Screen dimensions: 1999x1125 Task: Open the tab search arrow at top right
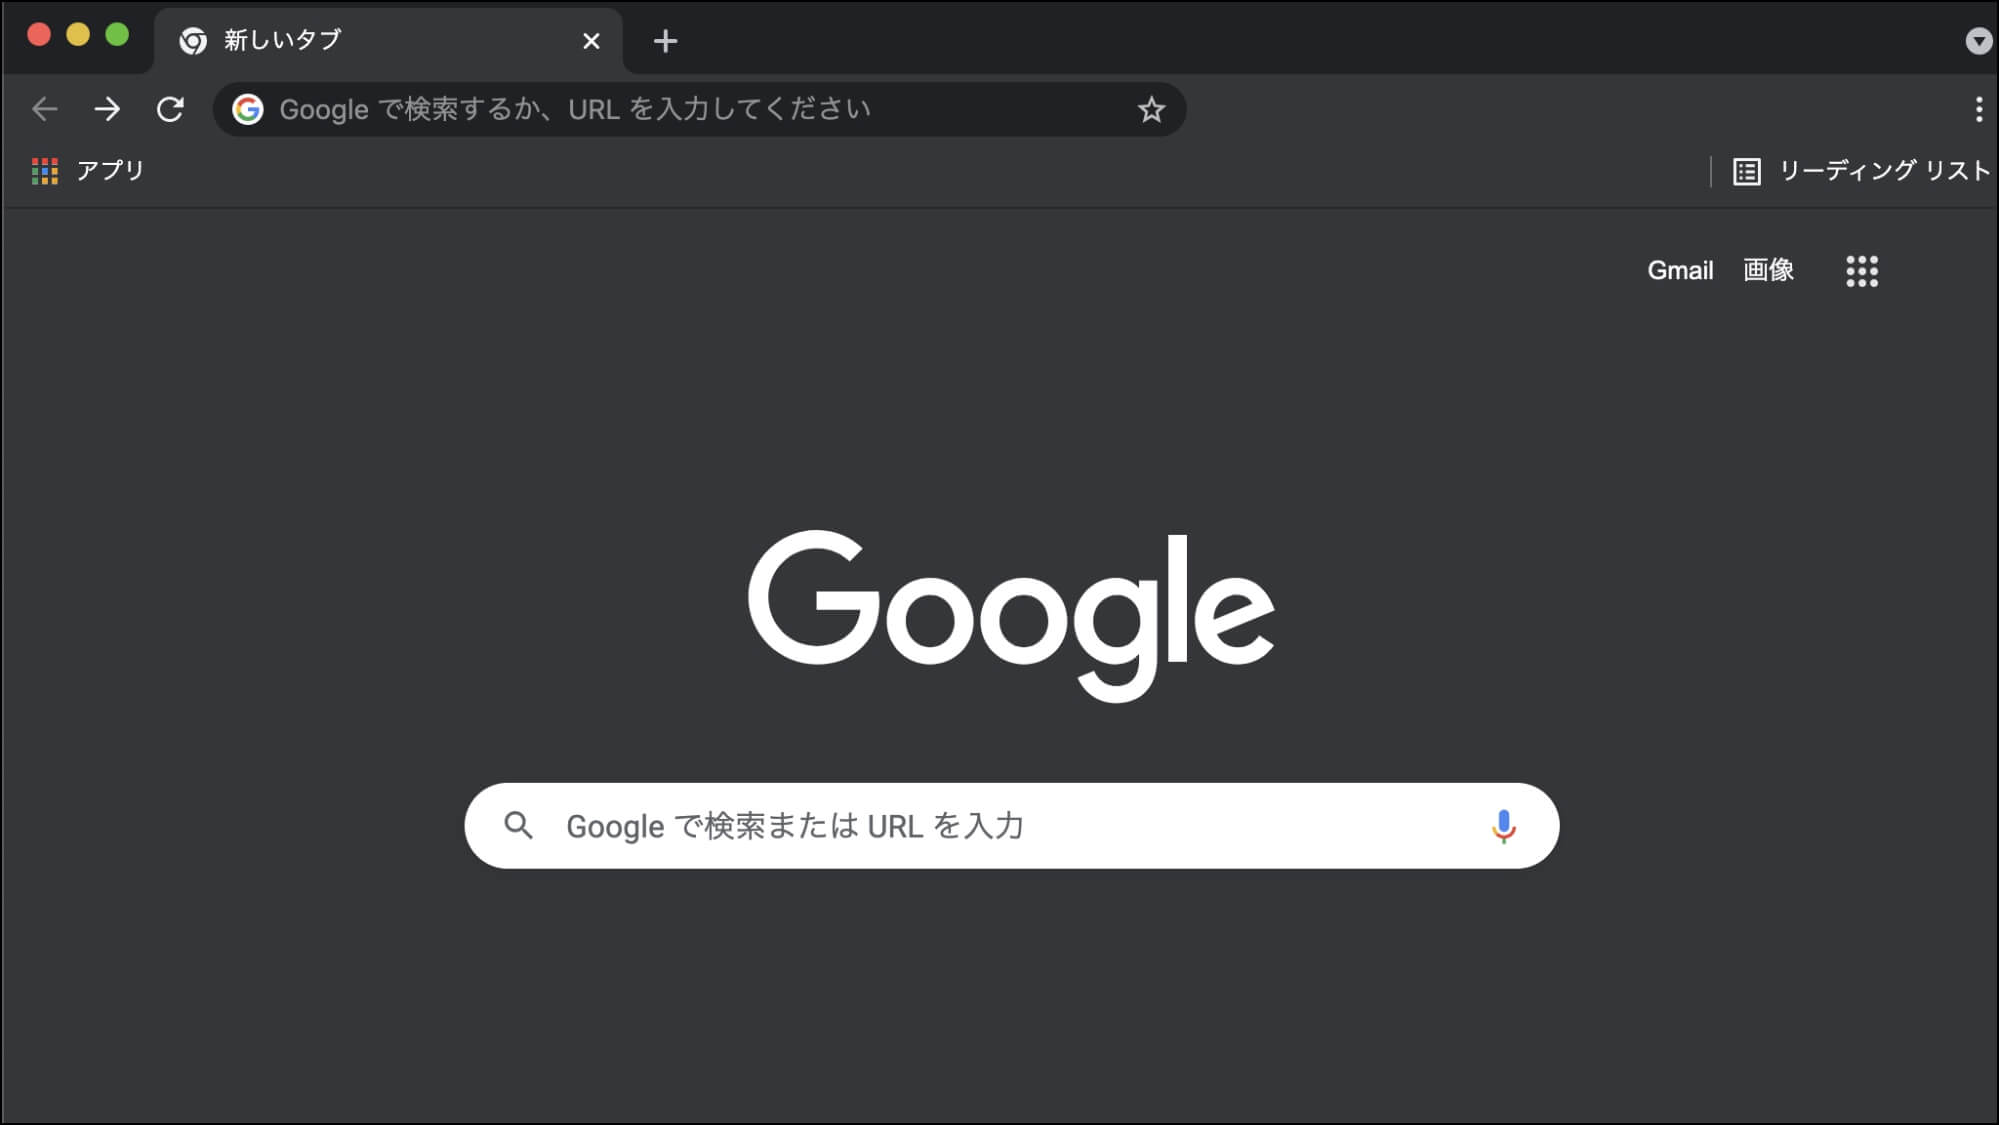pos(1977,40)
